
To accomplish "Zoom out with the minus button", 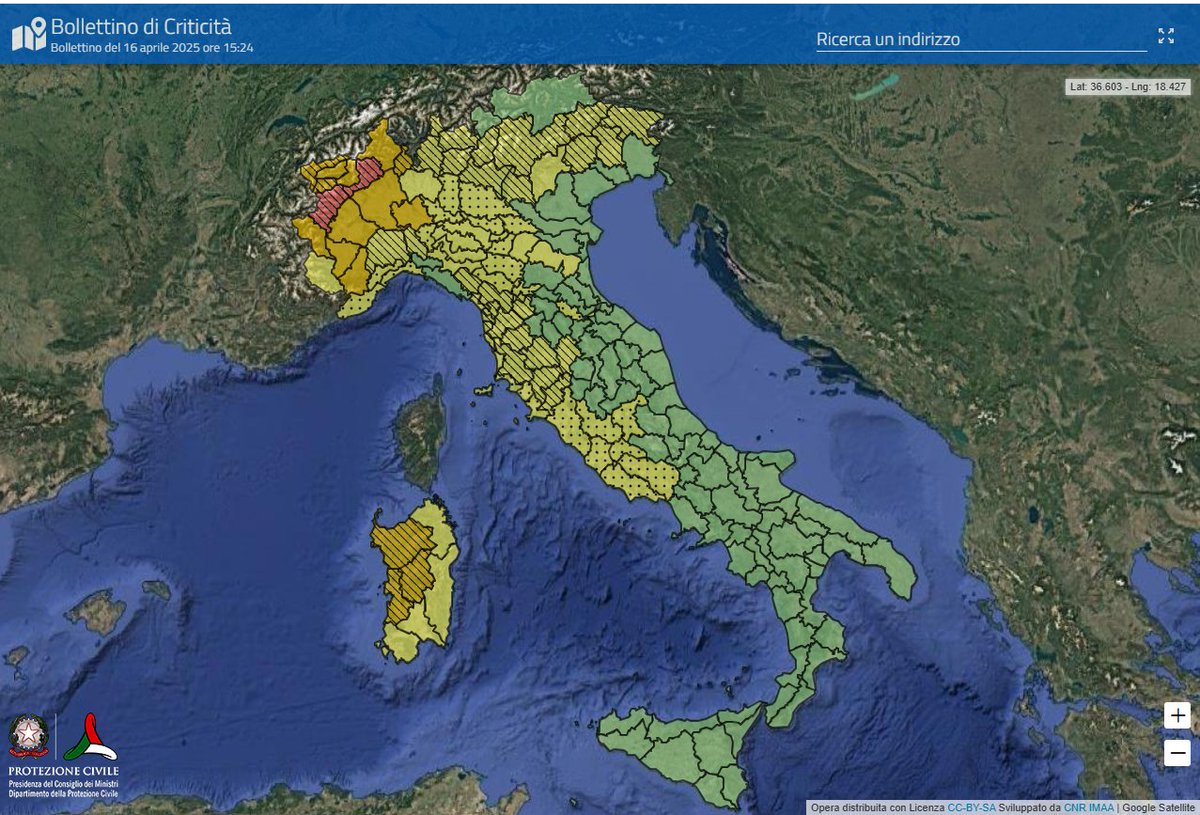I will click(1177, 752).
